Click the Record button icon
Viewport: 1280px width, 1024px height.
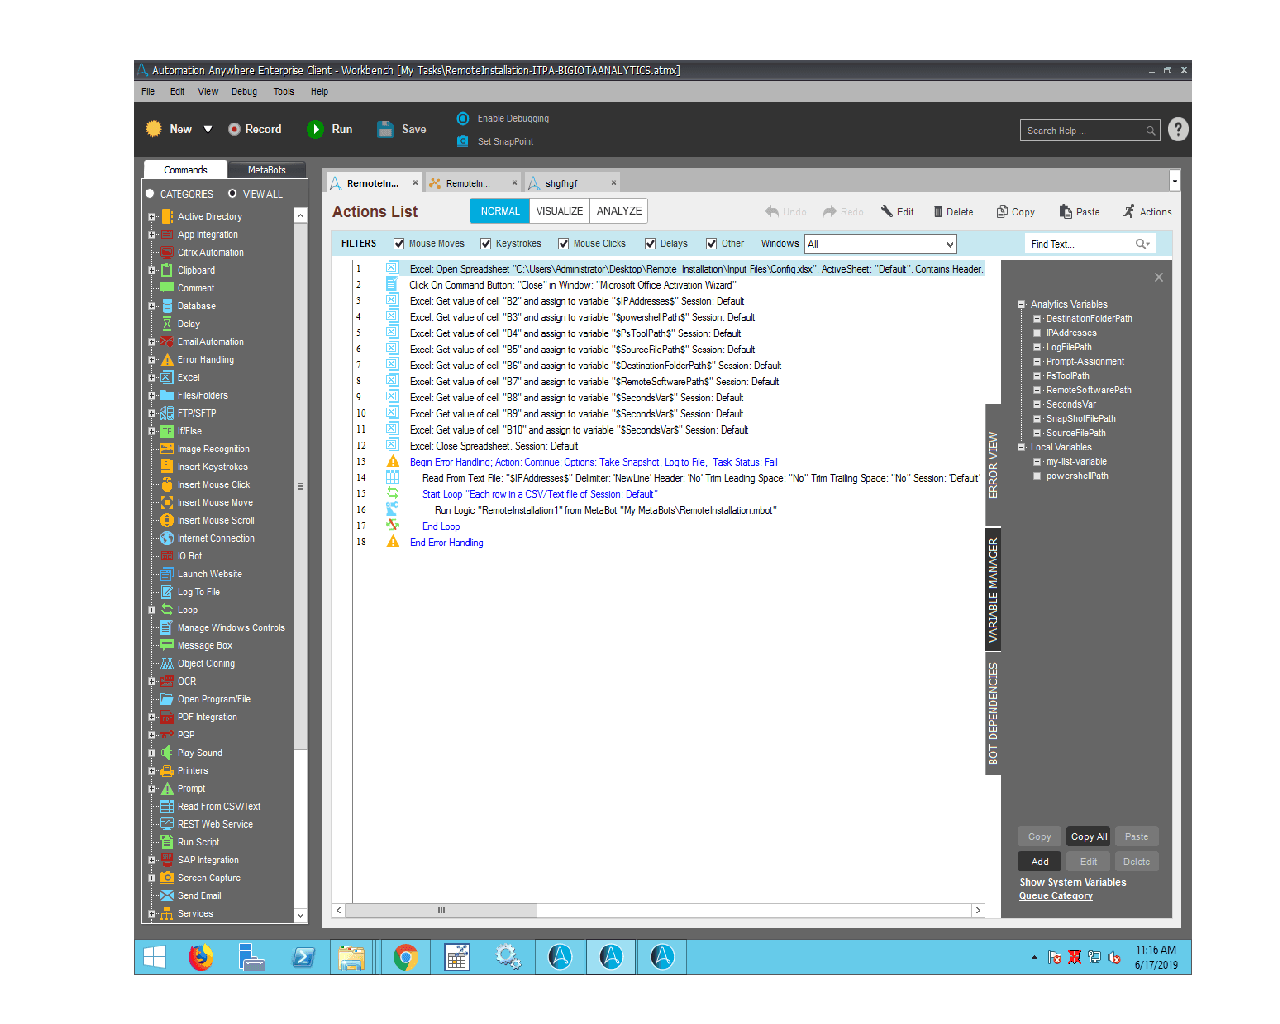click(x=234, y=129)
